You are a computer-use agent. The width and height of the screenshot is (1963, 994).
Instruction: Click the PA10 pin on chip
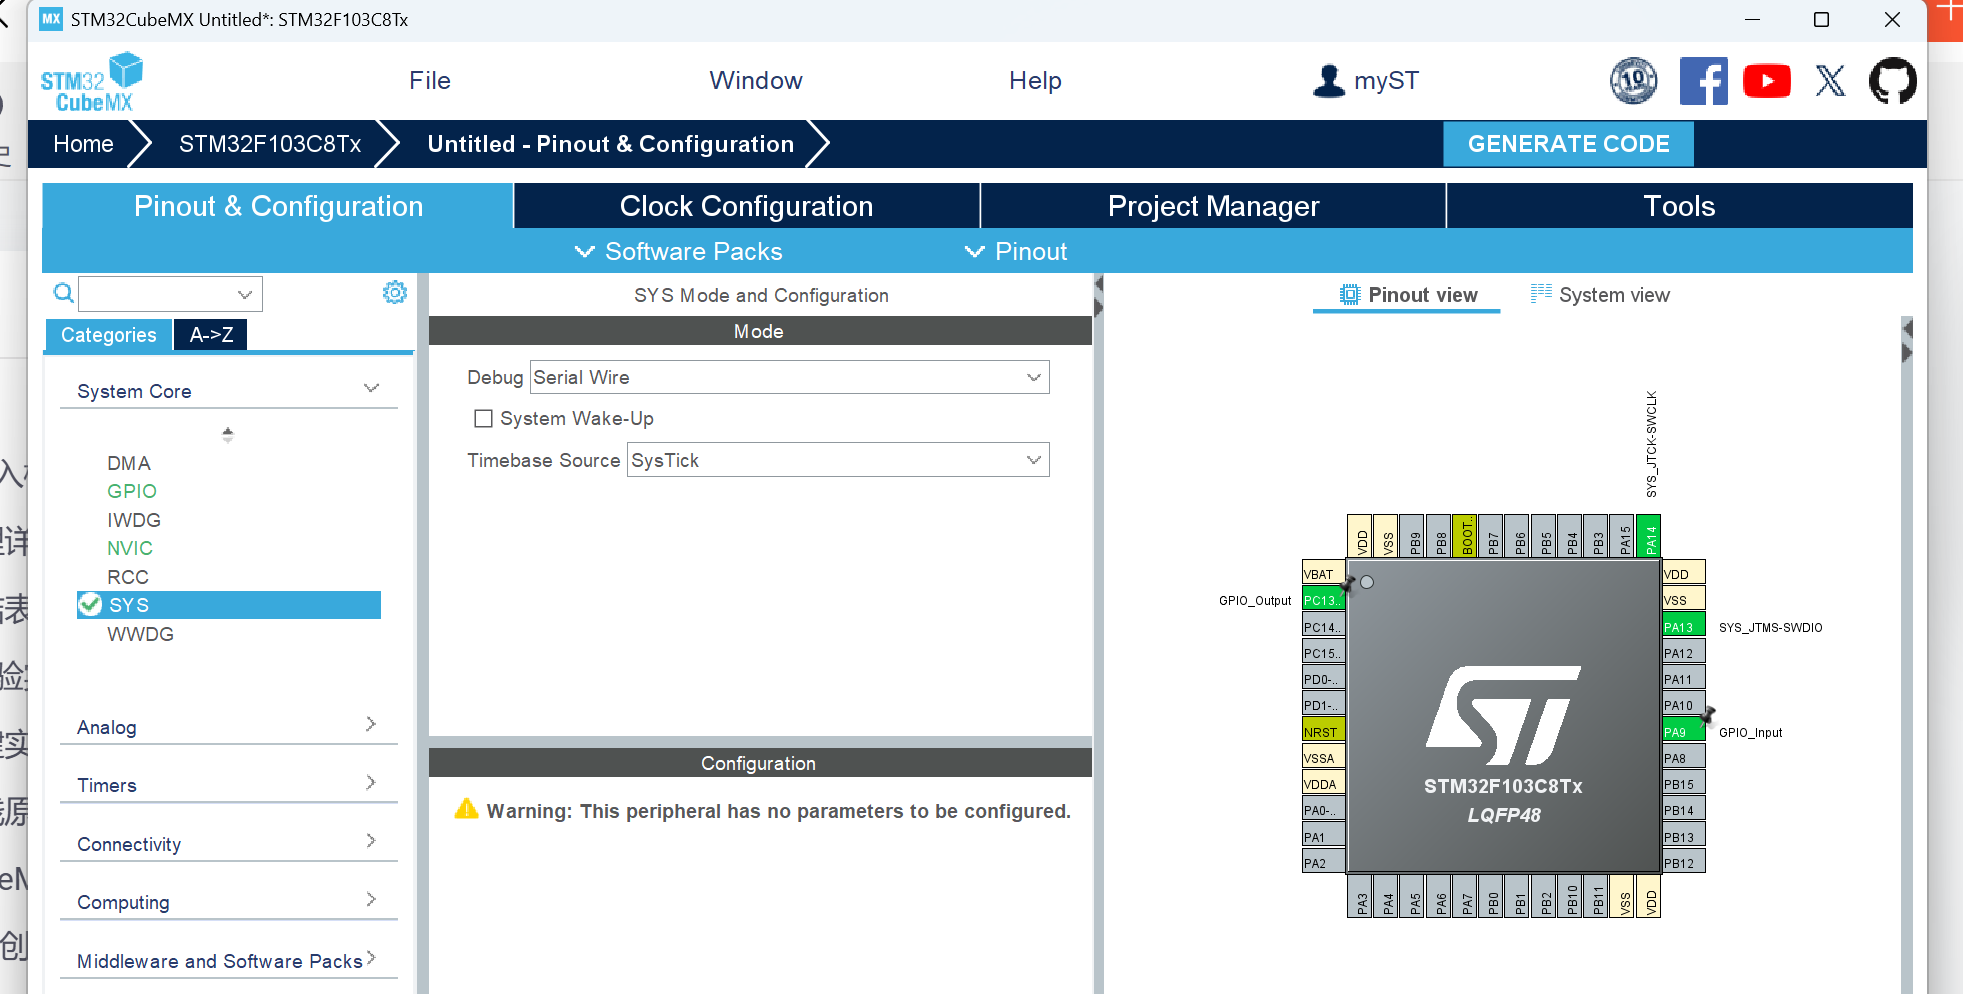[x=1683, y=705]
